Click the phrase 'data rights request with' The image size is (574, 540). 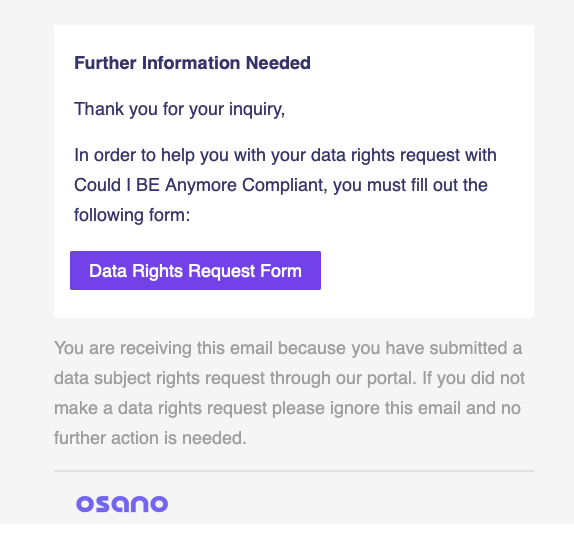(x=404, y=155)
